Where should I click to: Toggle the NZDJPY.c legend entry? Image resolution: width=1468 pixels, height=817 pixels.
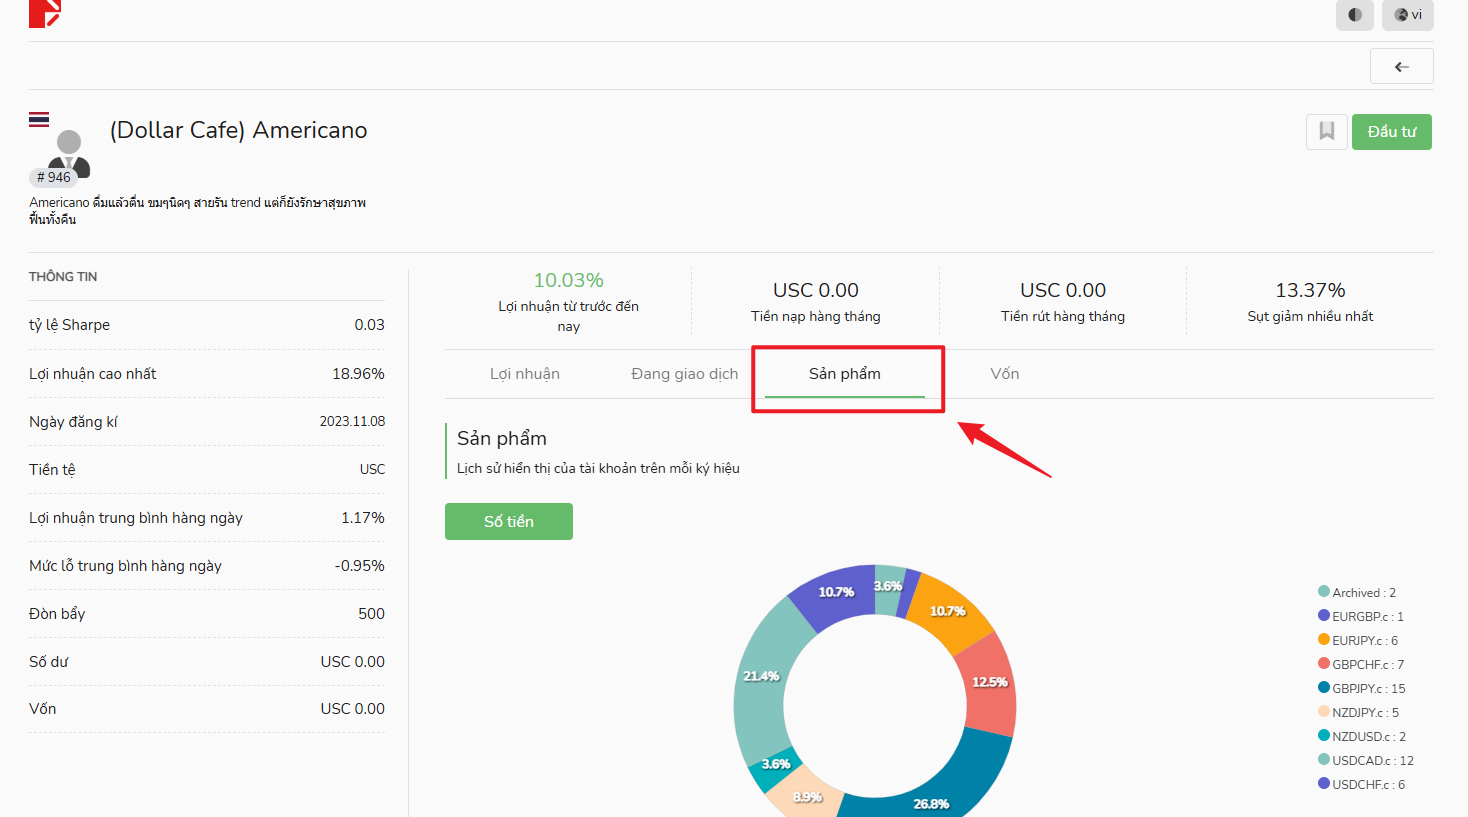1359,712
